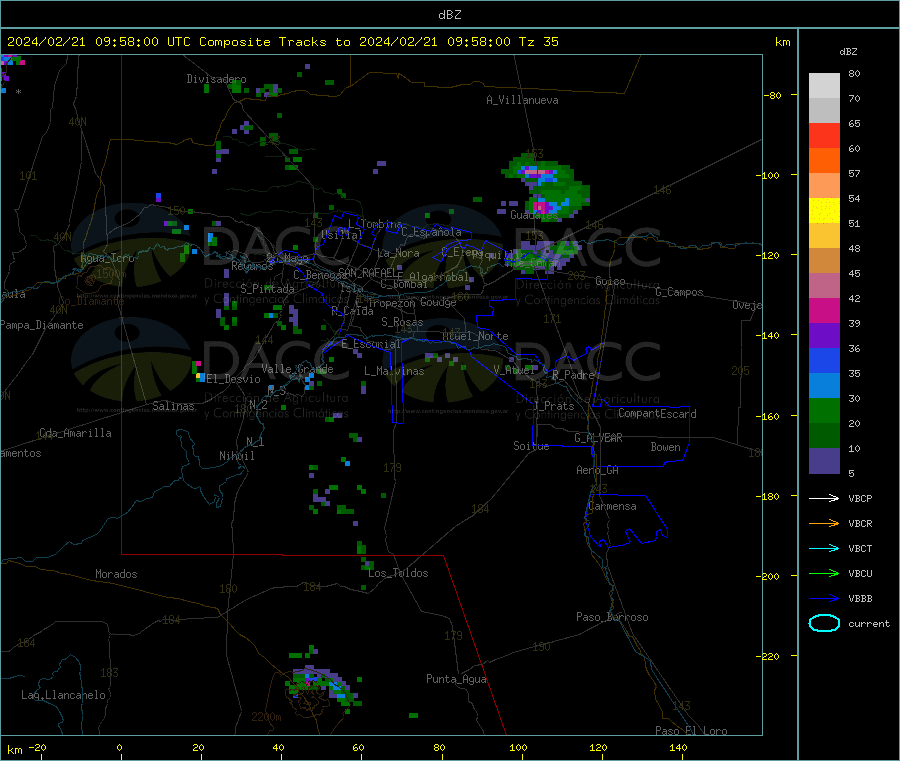
Task: Click the G_Campos map label
Action: pos(679,292)
